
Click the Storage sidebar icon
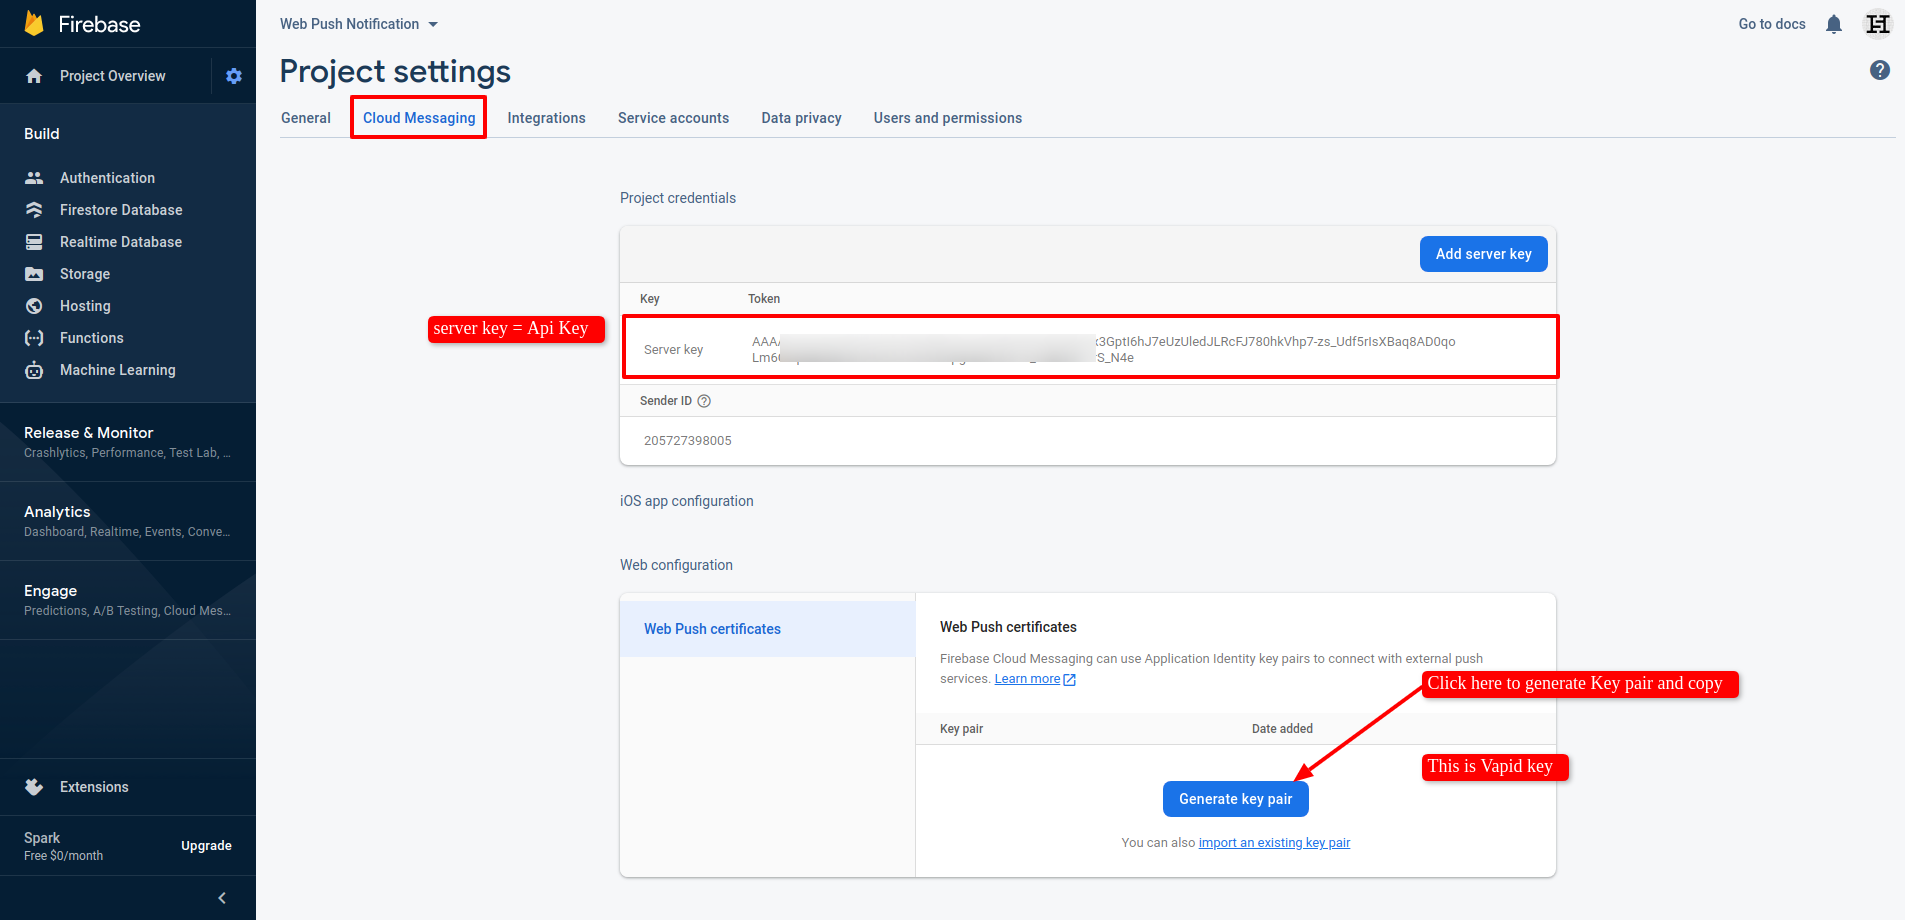coord(34,274)
